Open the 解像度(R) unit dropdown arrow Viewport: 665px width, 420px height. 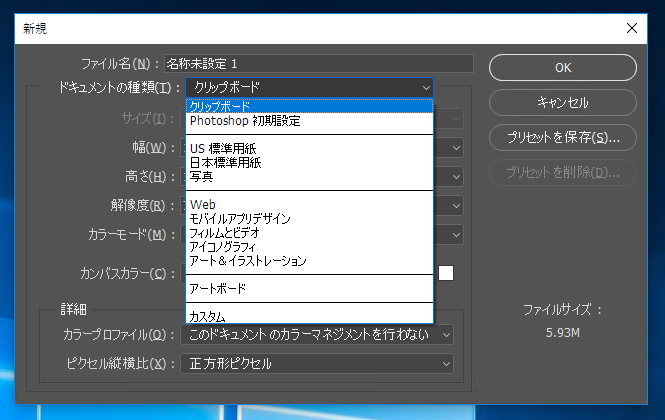pyautogui.click(x=456, y=206)
